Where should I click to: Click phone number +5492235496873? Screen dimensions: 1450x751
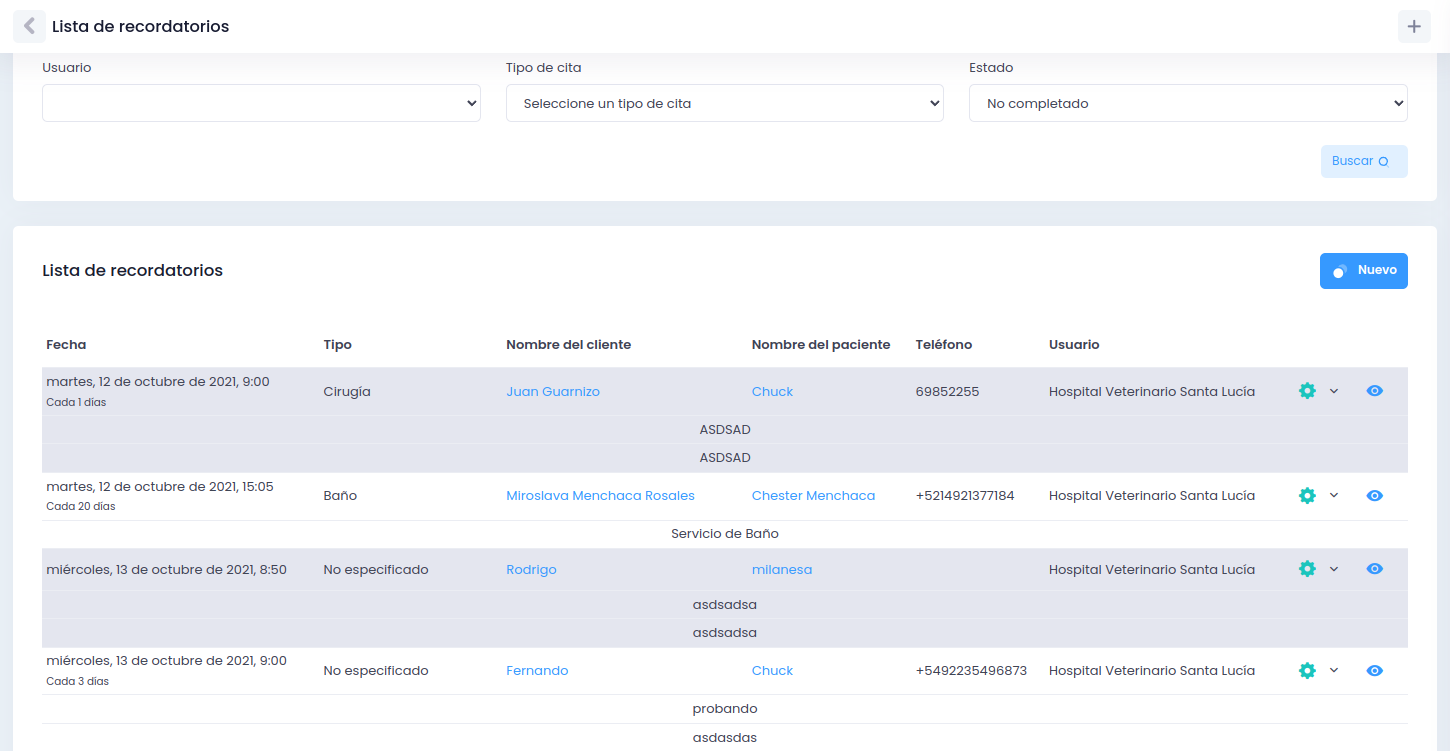point(971,671)
